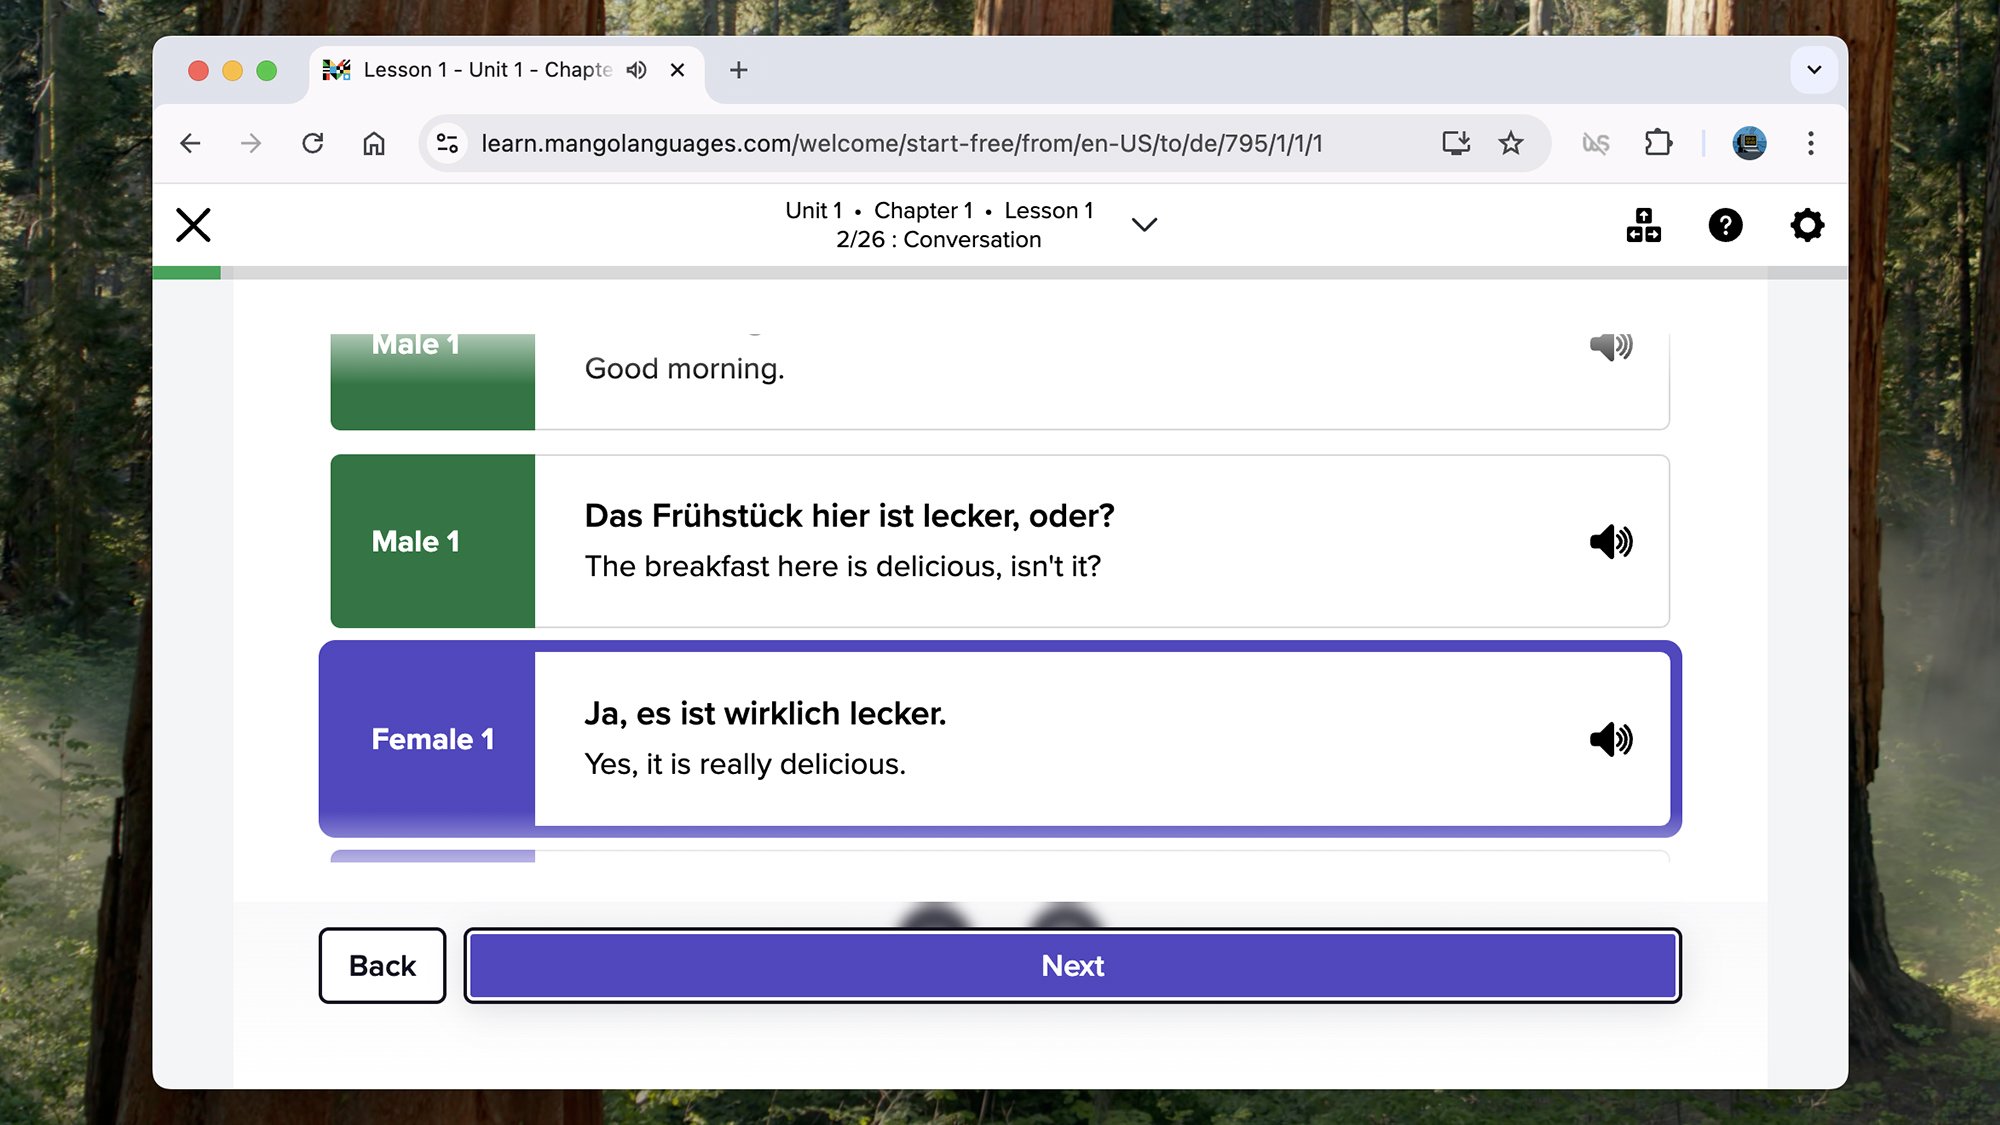The width and height of the screenshot is (2000, 1125).
Task: Bookmark this page with the star icon
Action: click(x=1510, y=143)
